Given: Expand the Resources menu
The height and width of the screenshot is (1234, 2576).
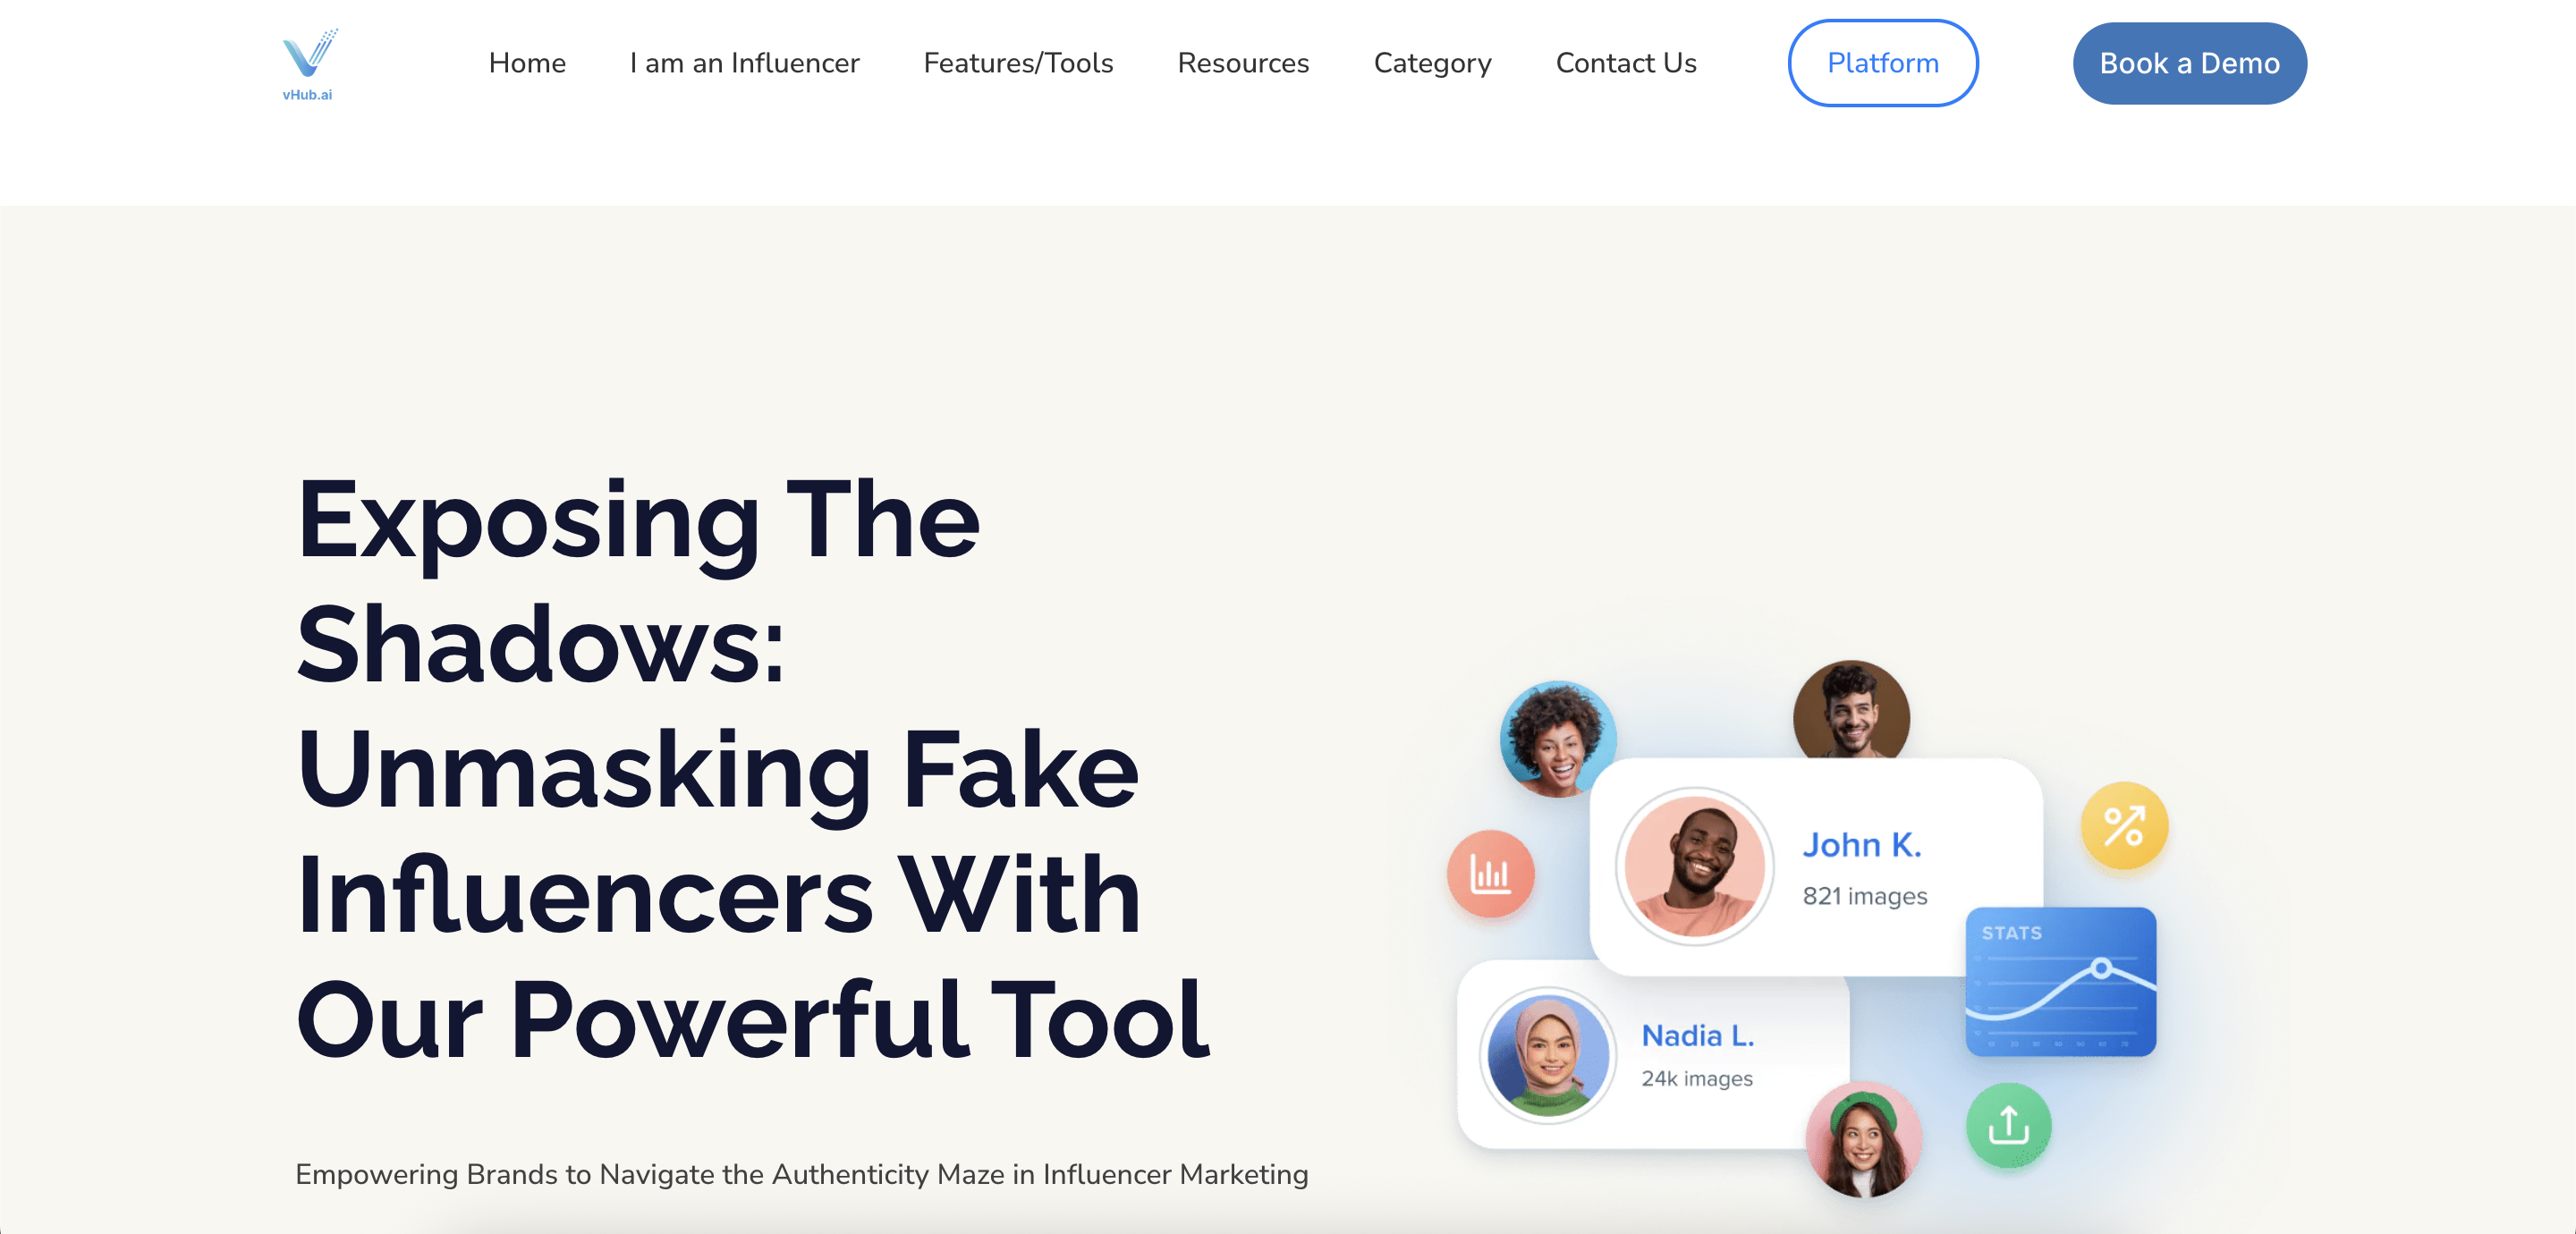Looking at the screenshot, I should click(x=1243, y=63).
